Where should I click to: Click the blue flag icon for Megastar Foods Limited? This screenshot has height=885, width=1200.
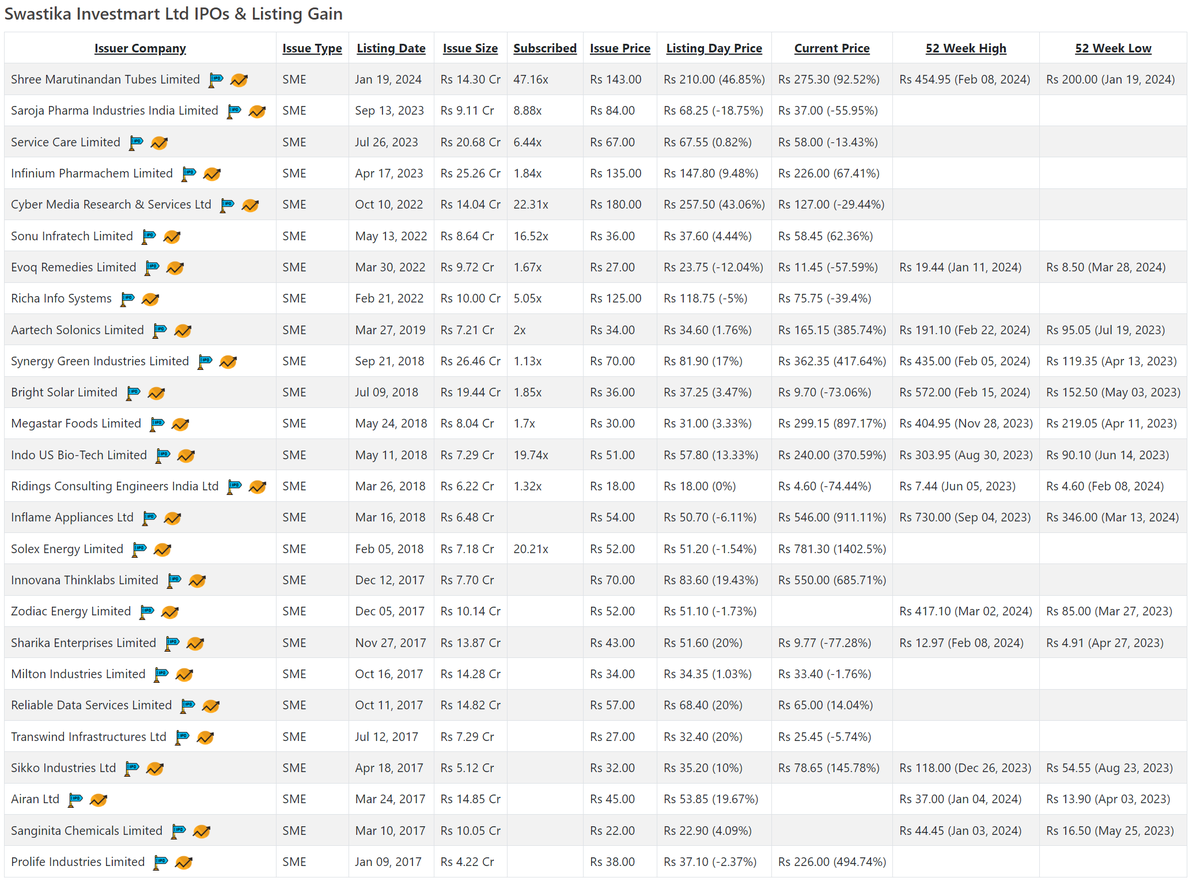click(158, 423)
